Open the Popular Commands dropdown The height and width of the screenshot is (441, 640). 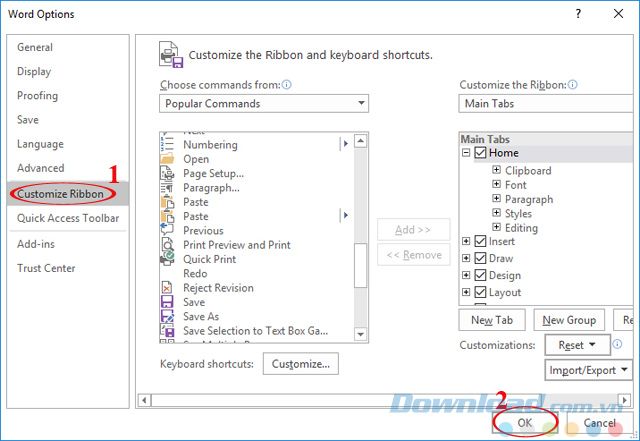pos(264,103)
